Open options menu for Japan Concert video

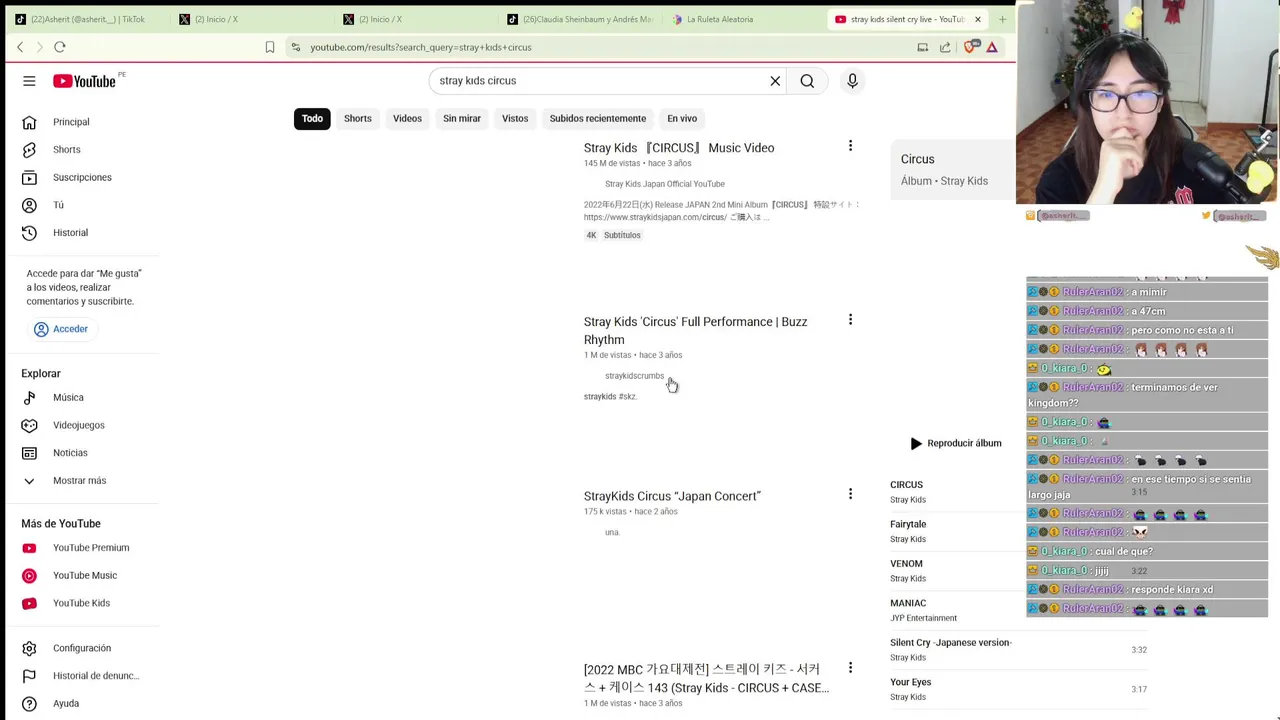[850, 494]
